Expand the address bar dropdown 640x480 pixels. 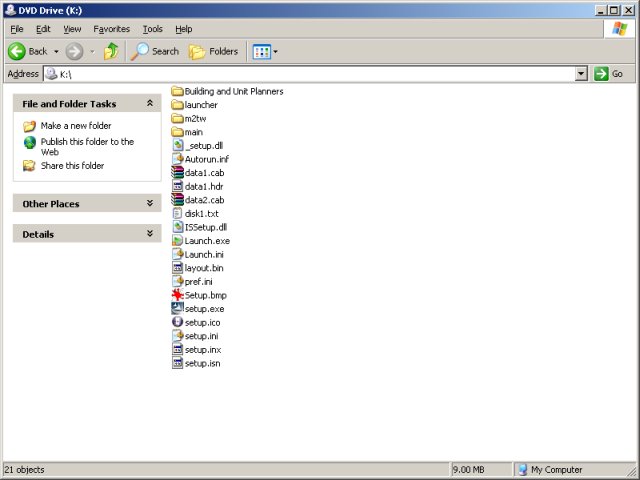point(581,74)
